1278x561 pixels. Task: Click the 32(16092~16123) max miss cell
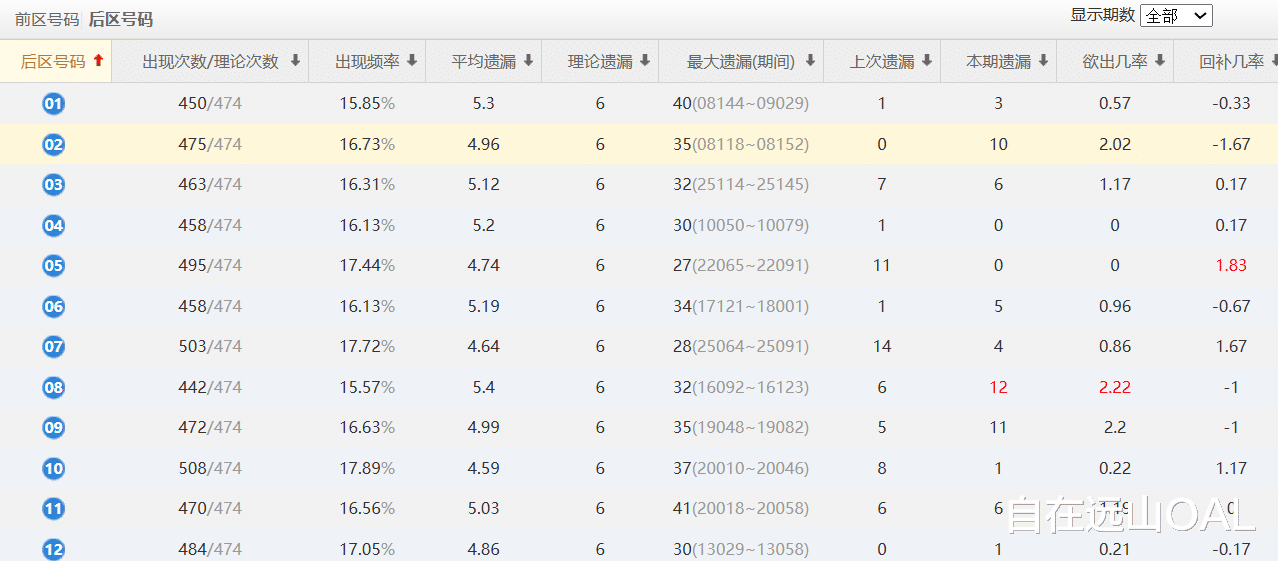pyautogui.click(x=741, y=387)
